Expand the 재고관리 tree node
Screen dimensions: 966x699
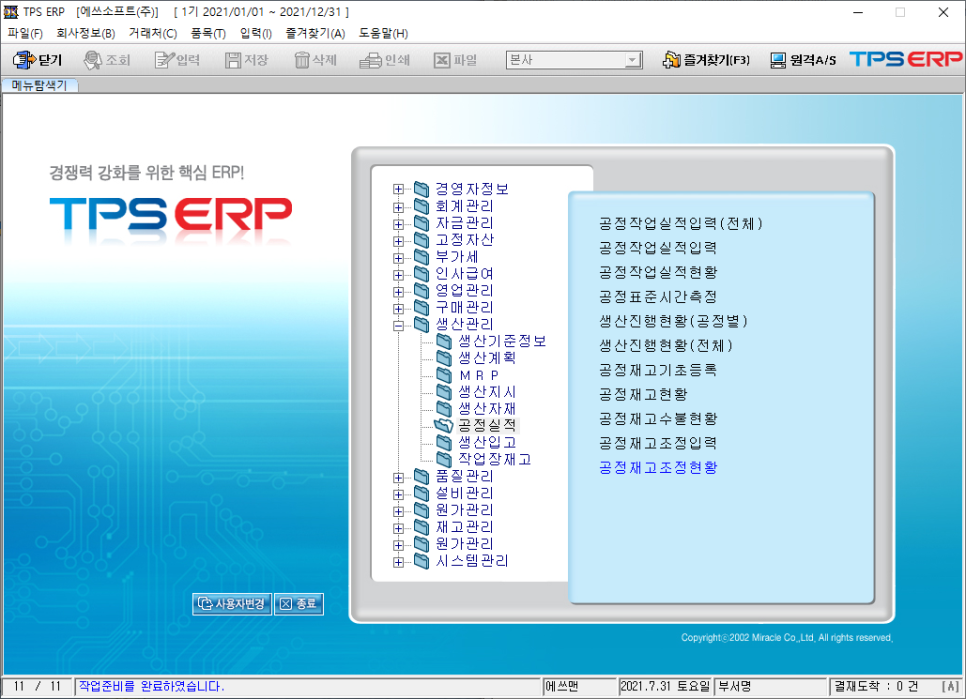(399, 528)
